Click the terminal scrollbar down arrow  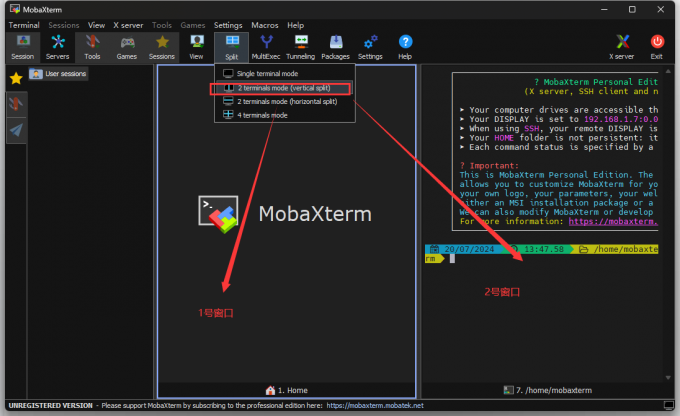668,377
